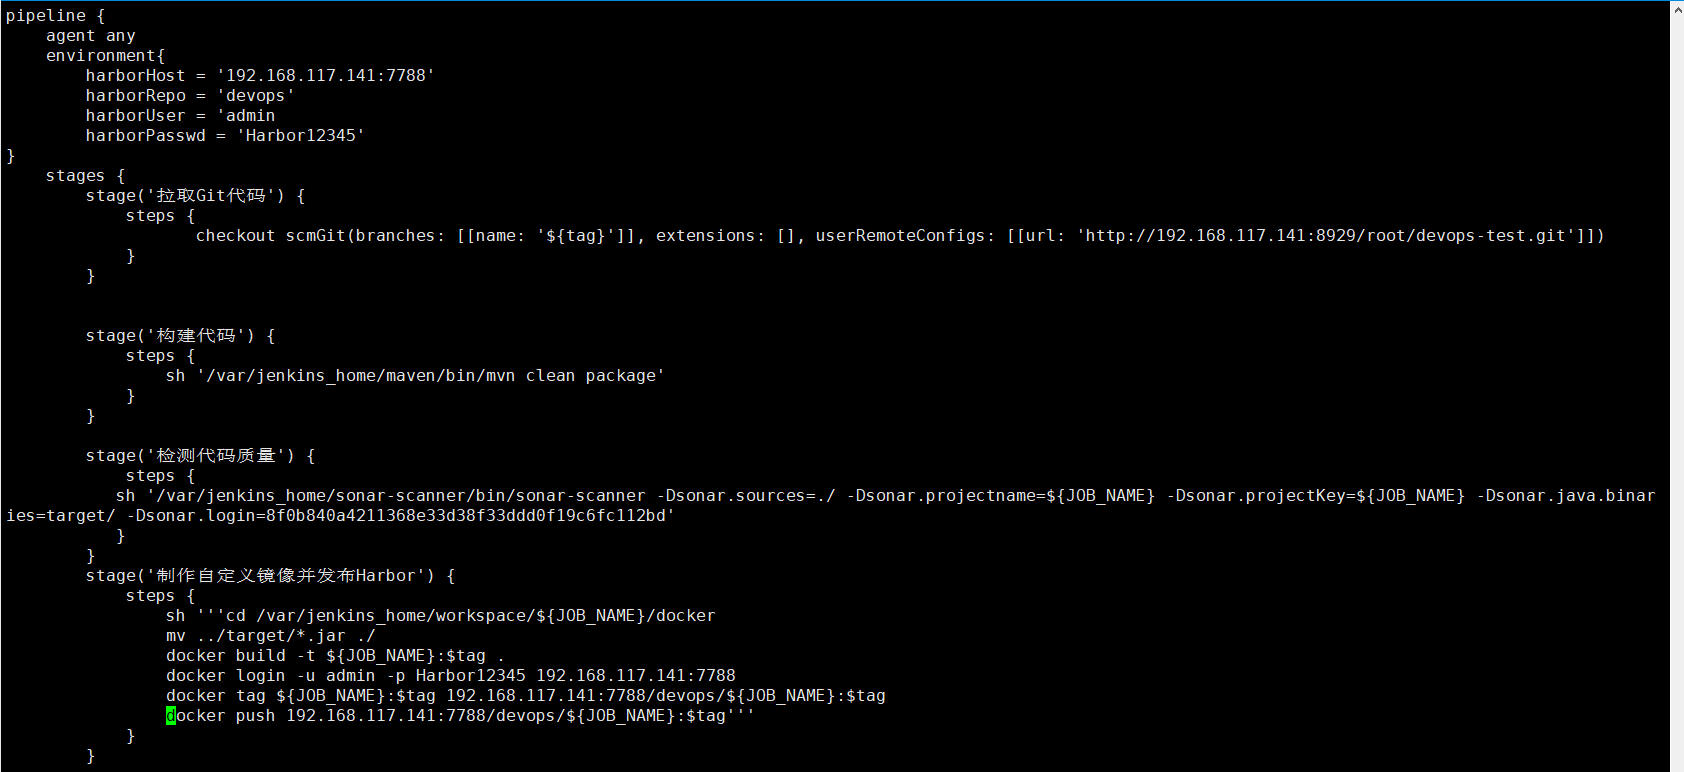The height and width of the screenshot is (772, 1684).
Task: Click the '拉取Git代码' stage name
Action: [211, 196]
